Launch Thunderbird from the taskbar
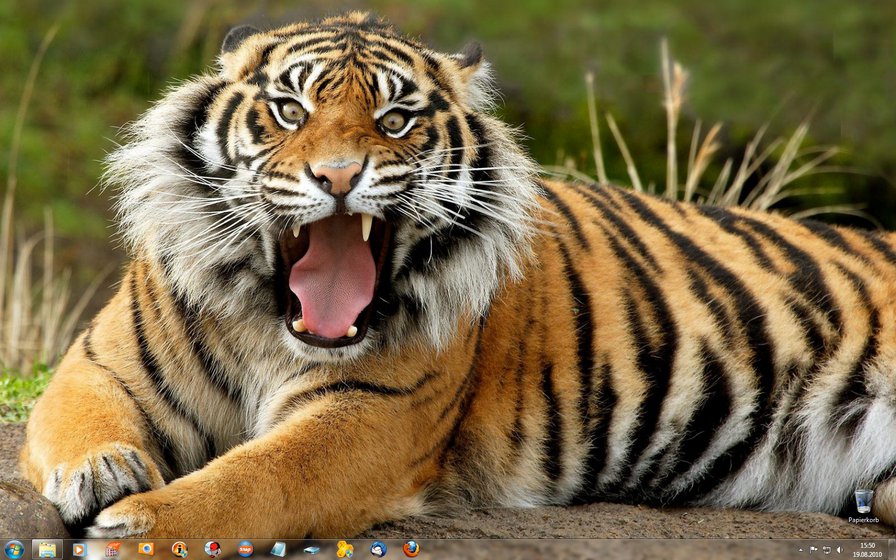Image resolution: width=896 pixels, height=560 pixels. coord(377,549)
